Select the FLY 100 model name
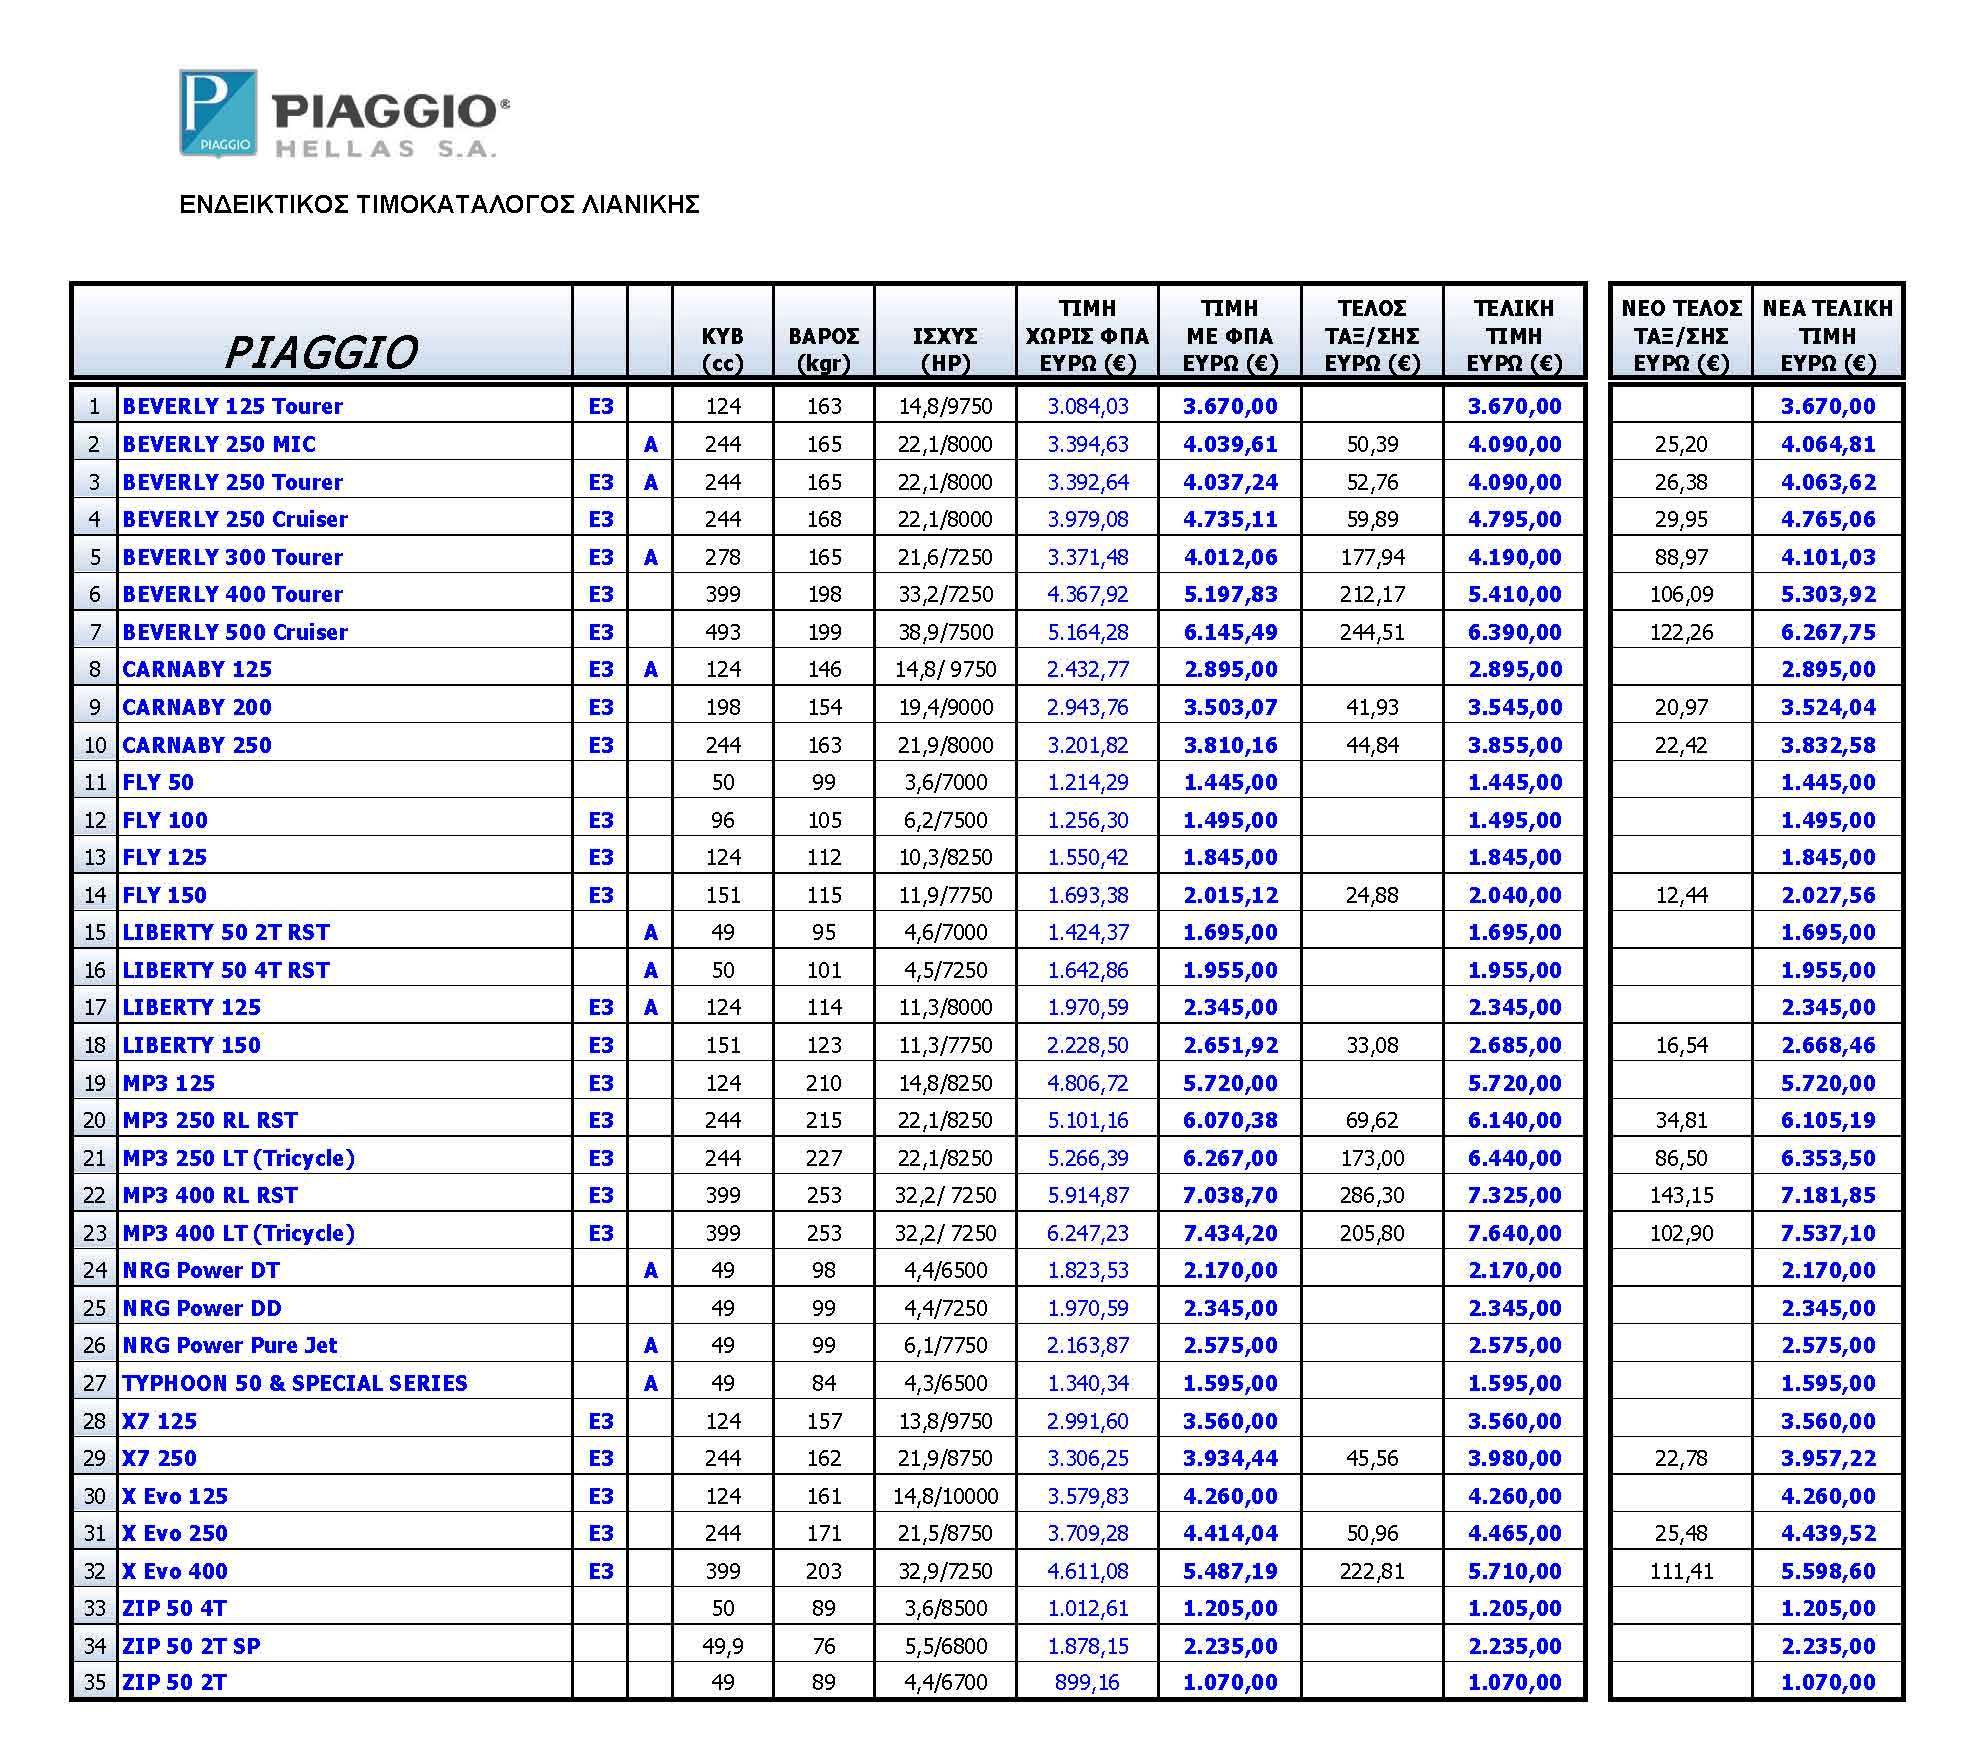Screen dimensions: 1981x1746 click(165, 820)
